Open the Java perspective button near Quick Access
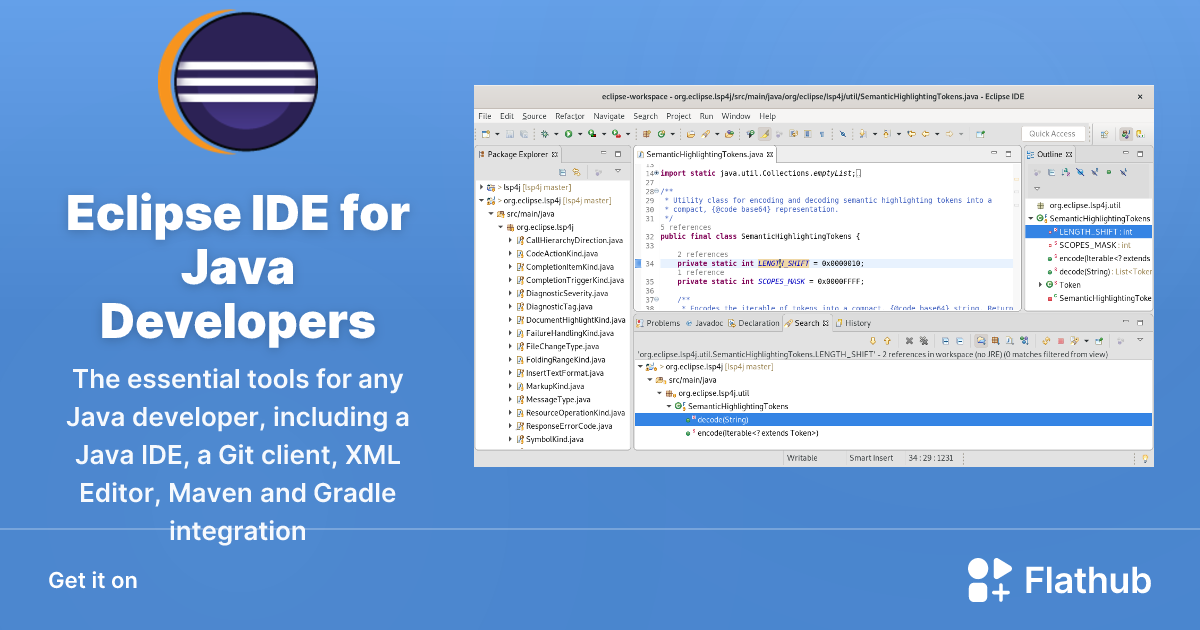The image size is (1200, 630). point(1126,133)
